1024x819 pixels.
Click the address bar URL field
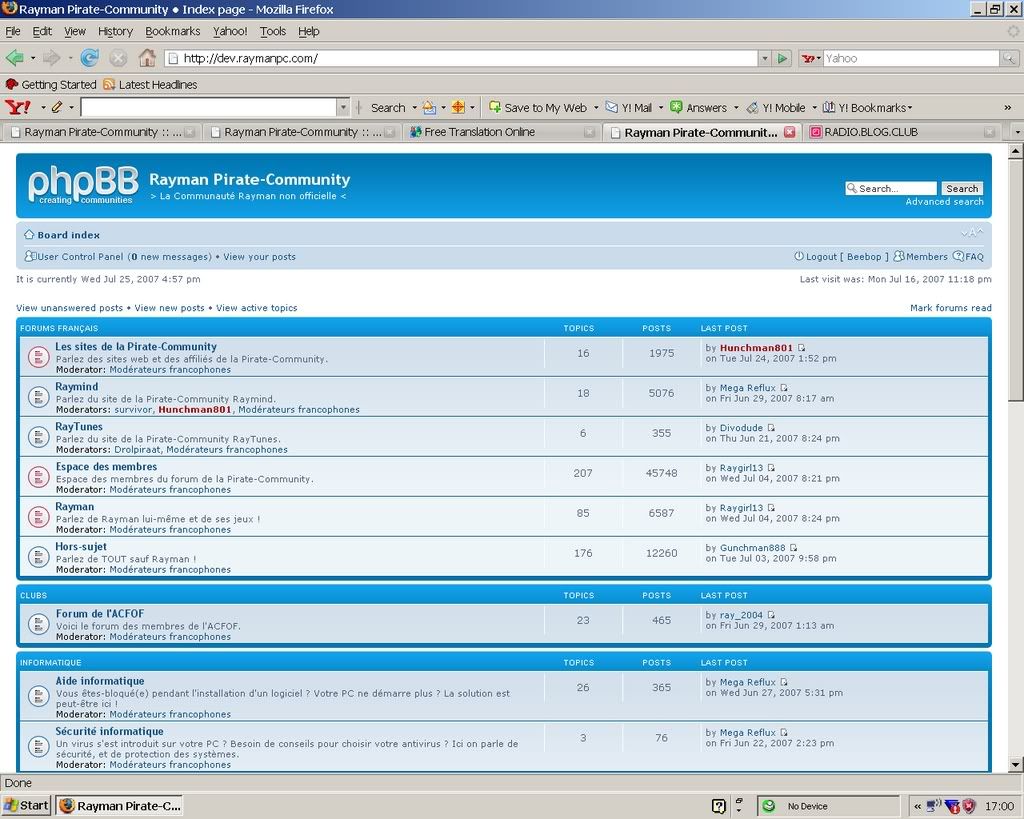pos(461,58)
